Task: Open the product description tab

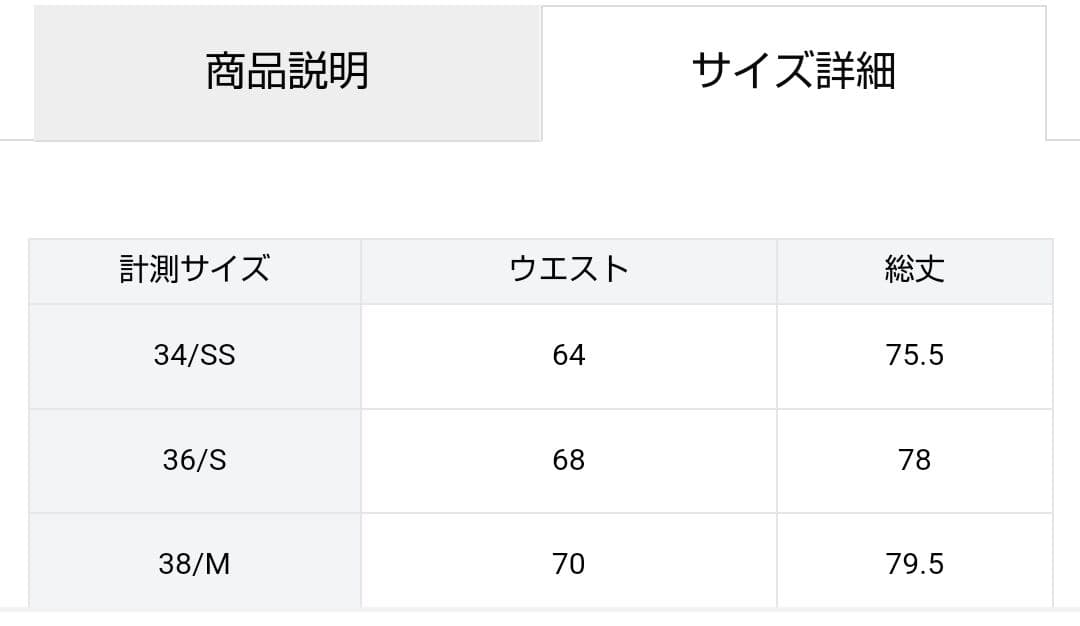Action: [288, 72]
